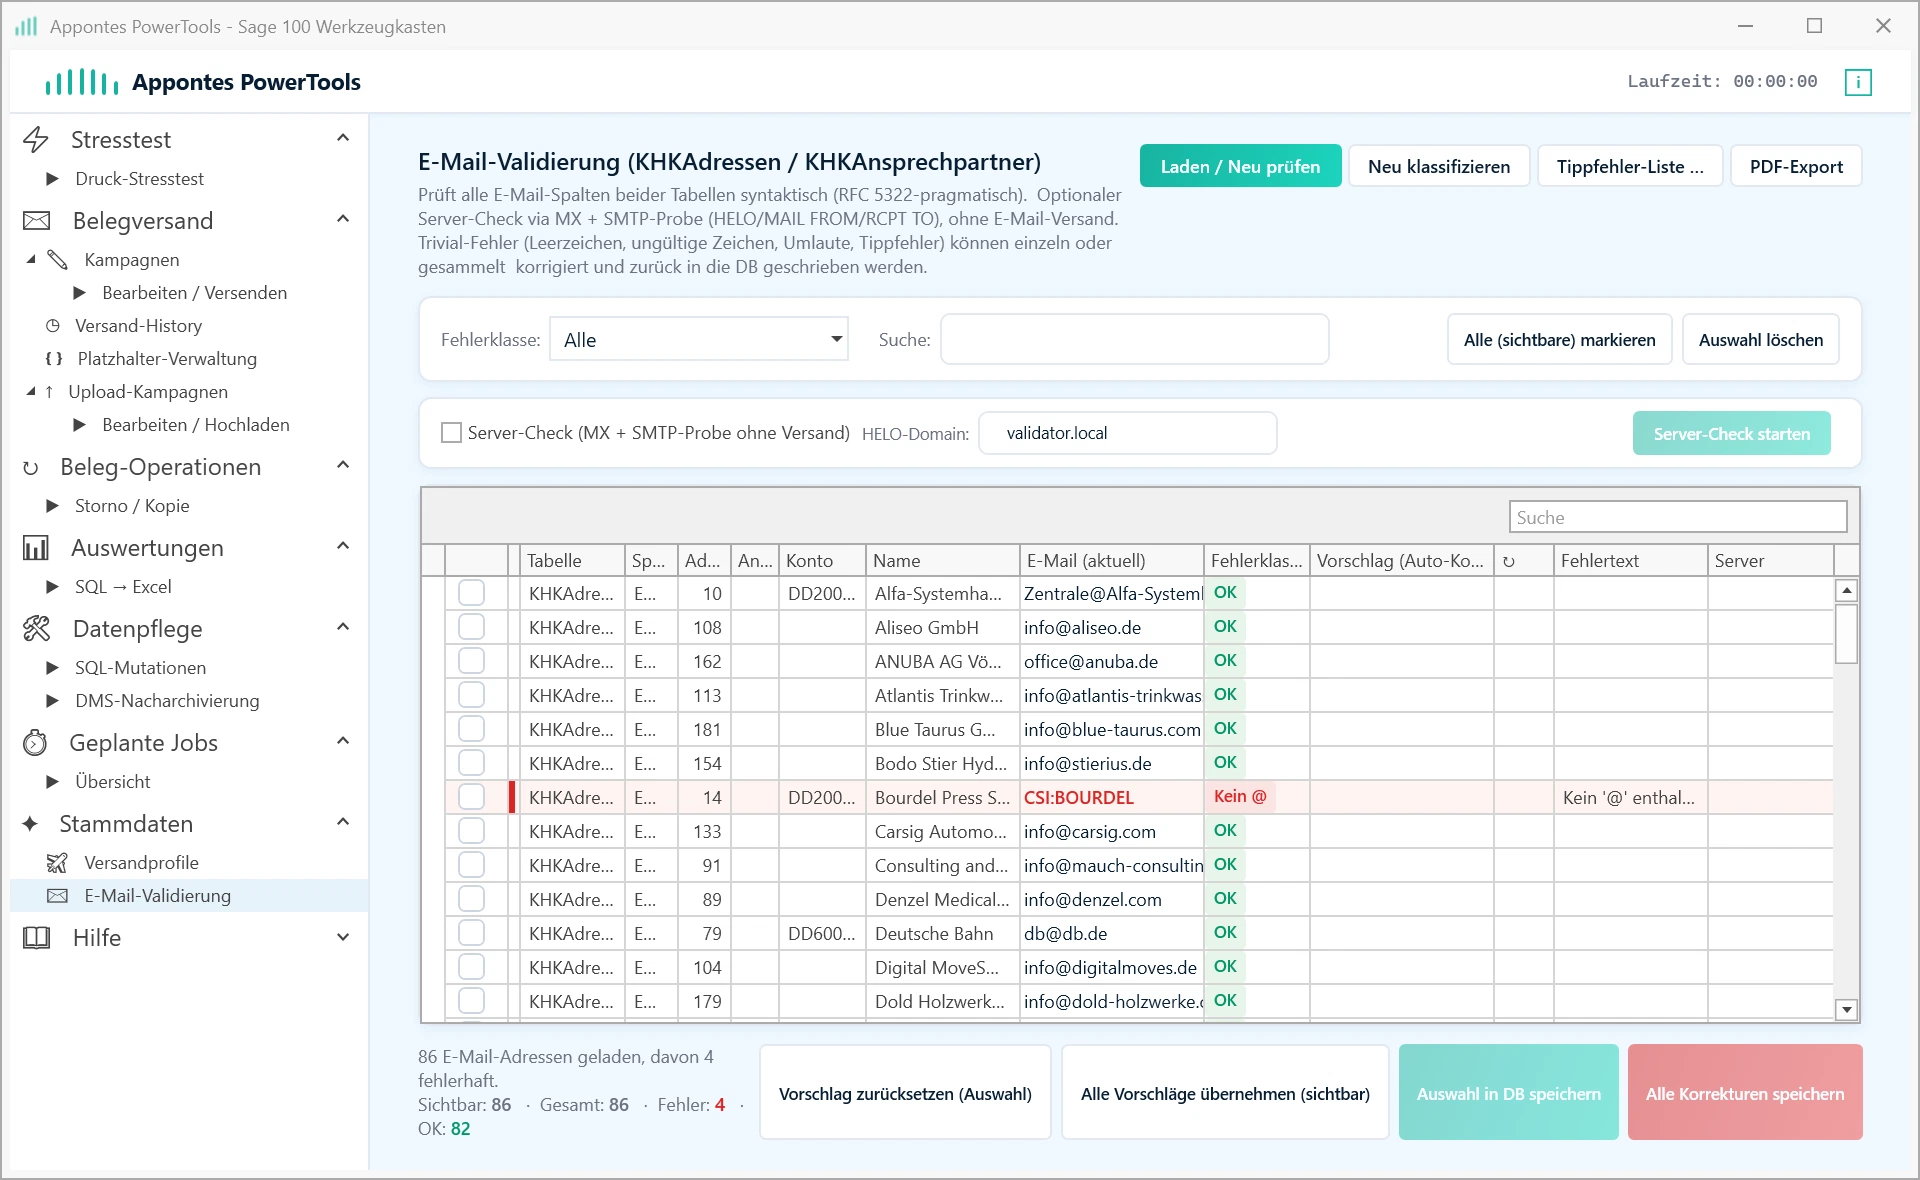
Task: Click the Platzhalter-Verwaltung braces icon
Action: point(54,359)
